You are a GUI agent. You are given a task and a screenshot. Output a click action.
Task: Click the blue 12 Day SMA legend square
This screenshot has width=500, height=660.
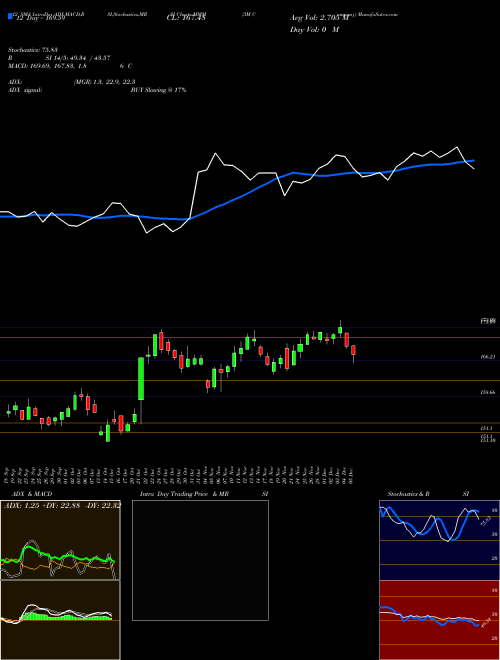pos(10,16)
